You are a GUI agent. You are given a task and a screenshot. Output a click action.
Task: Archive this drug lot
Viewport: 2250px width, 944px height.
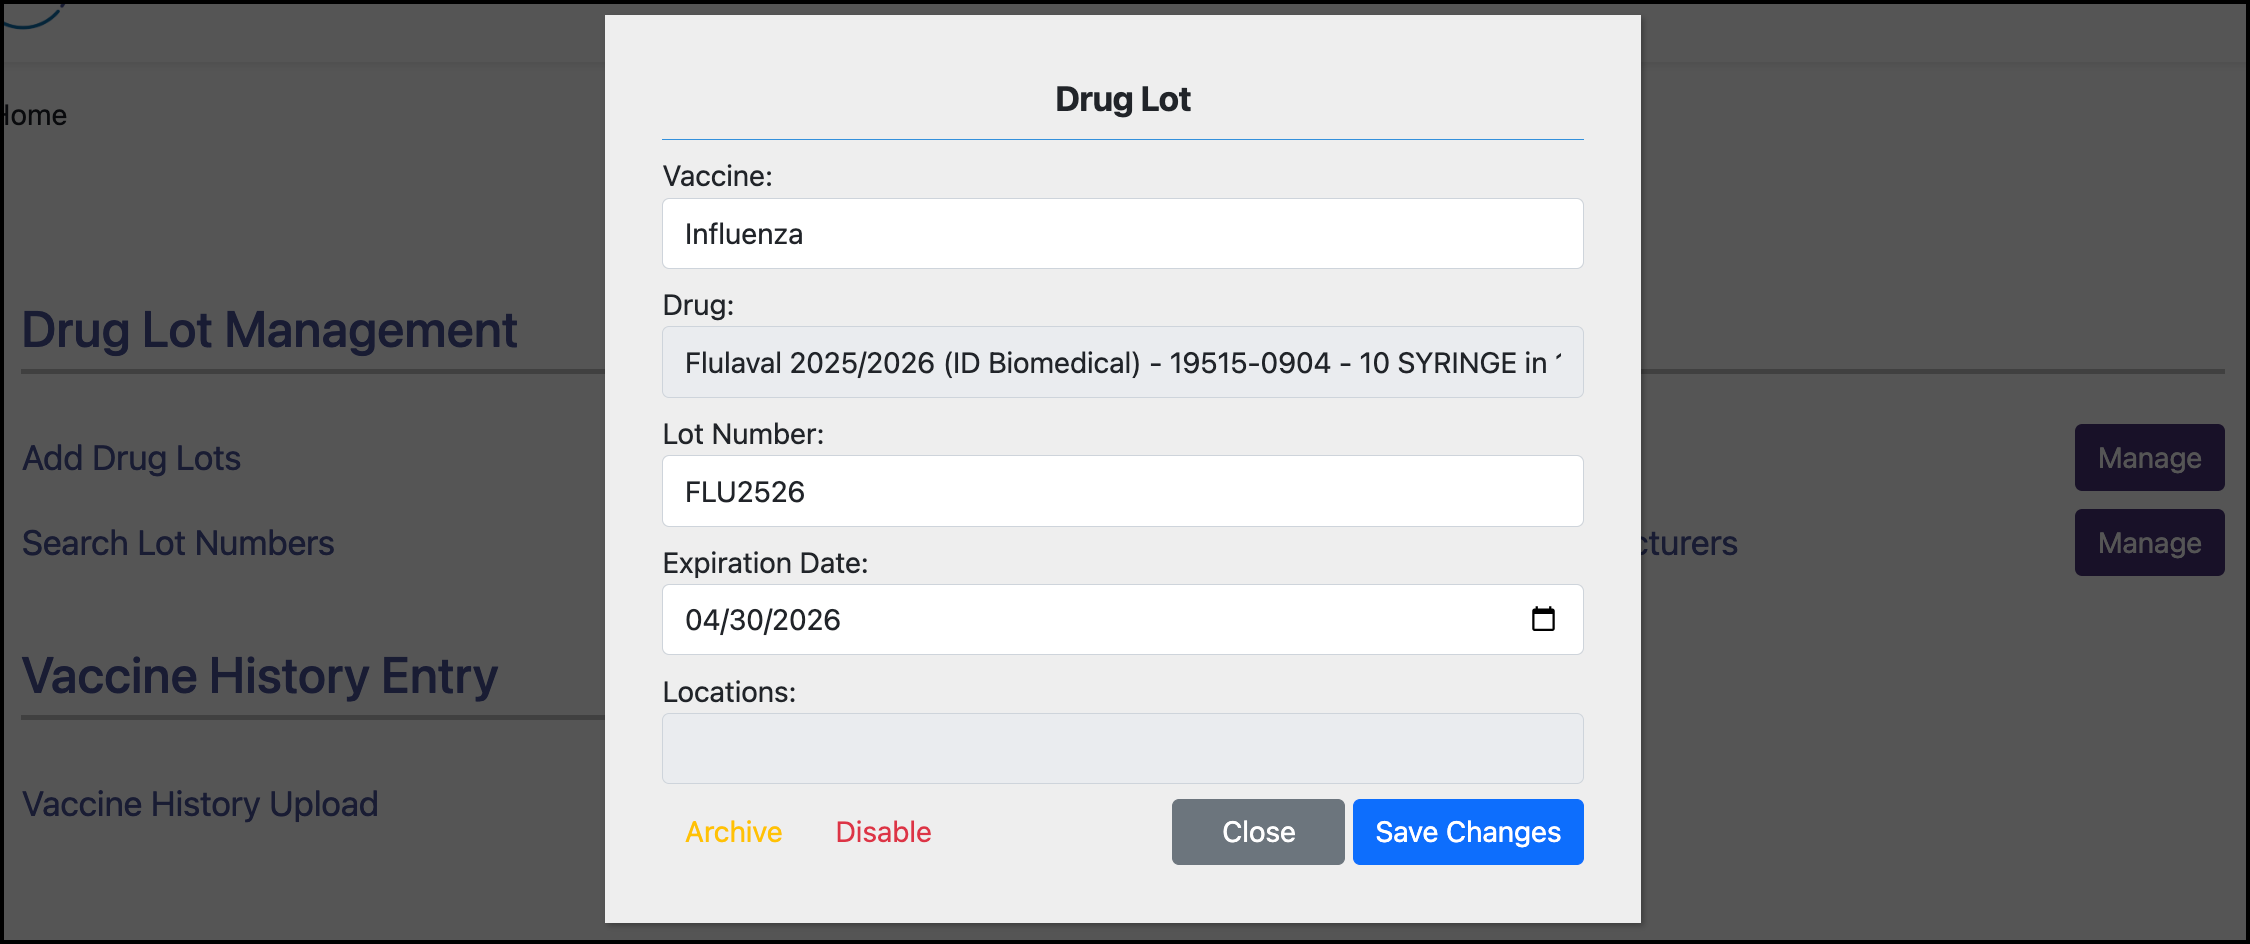point(733,831)
